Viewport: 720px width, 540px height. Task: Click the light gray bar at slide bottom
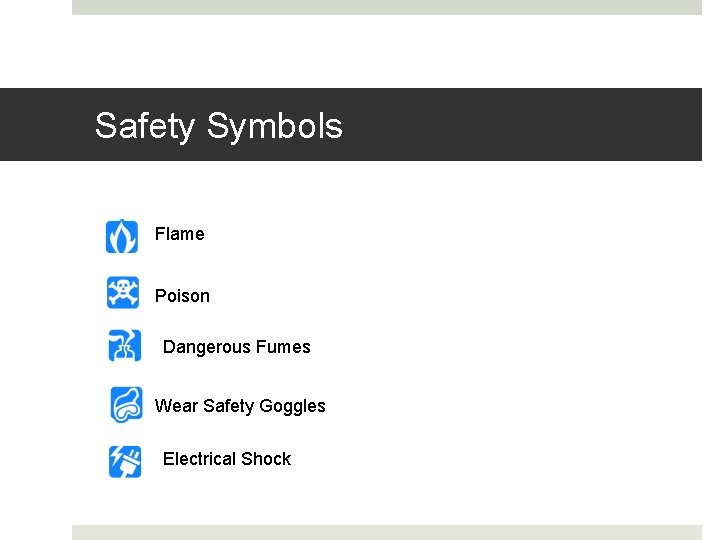[386, 532]
